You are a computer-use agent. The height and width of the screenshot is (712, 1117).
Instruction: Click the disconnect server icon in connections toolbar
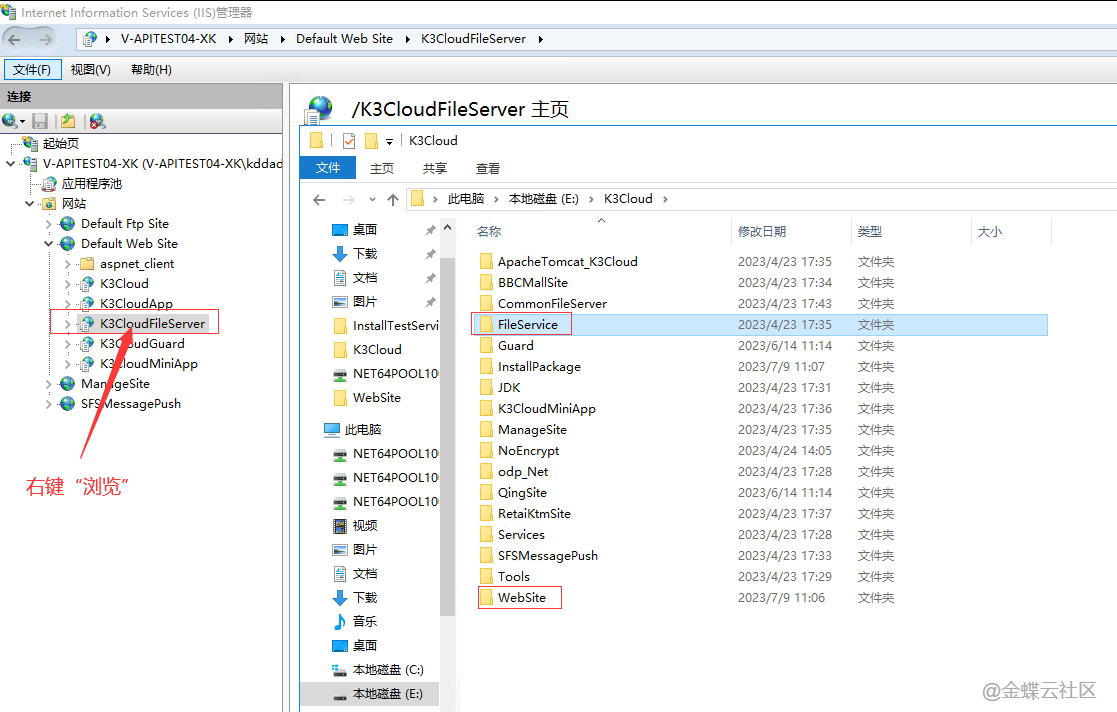98,121
